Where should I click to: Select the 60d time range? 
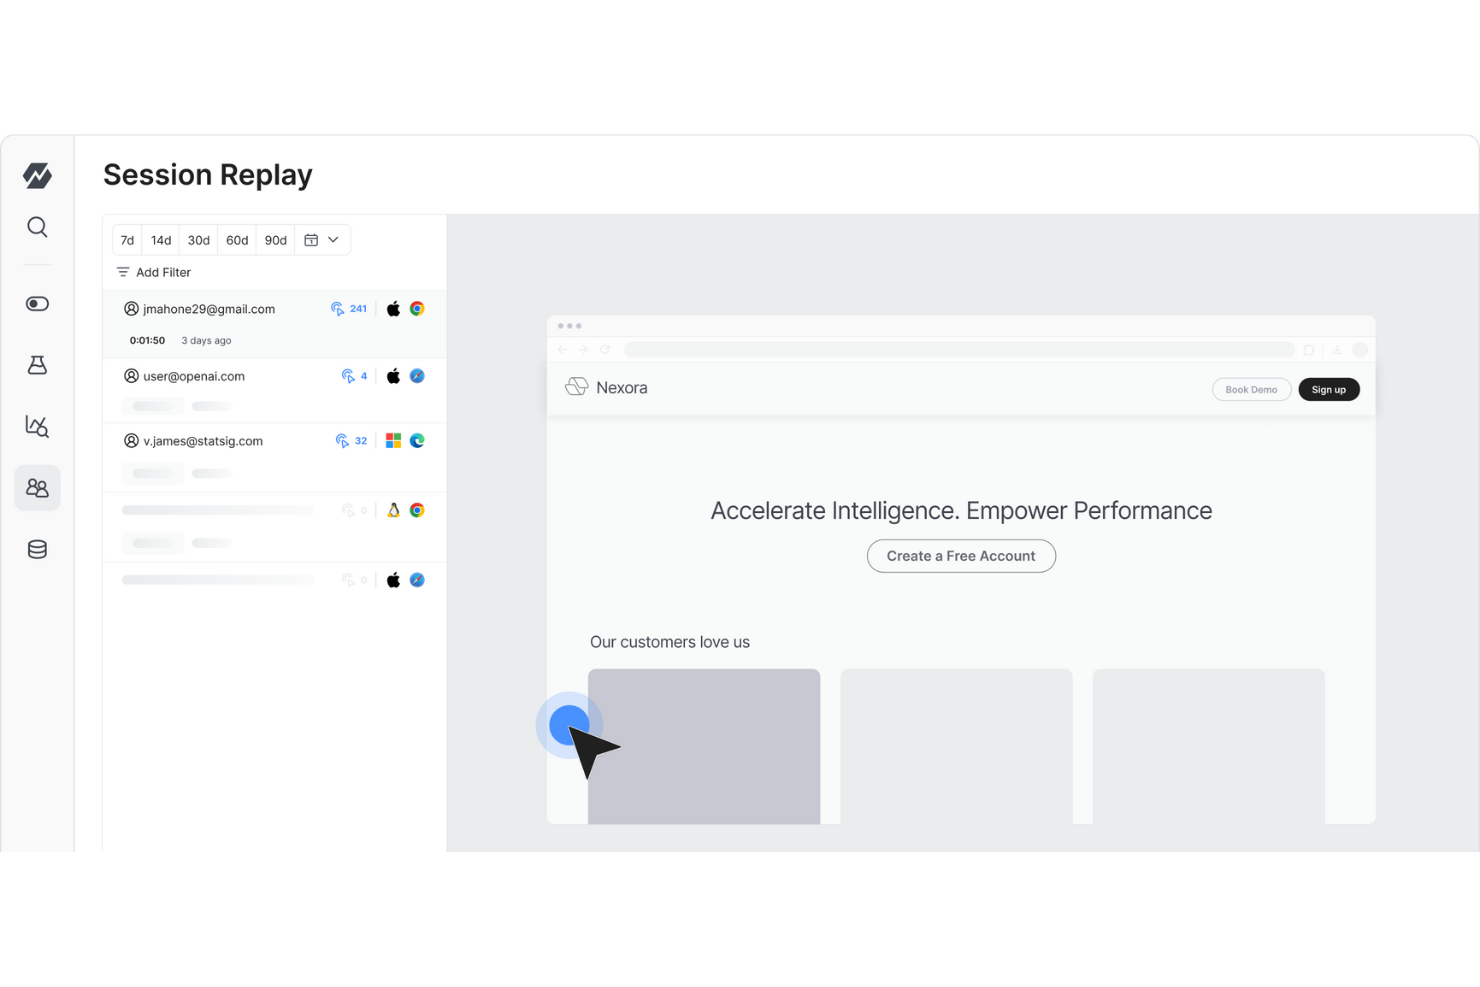237,240
